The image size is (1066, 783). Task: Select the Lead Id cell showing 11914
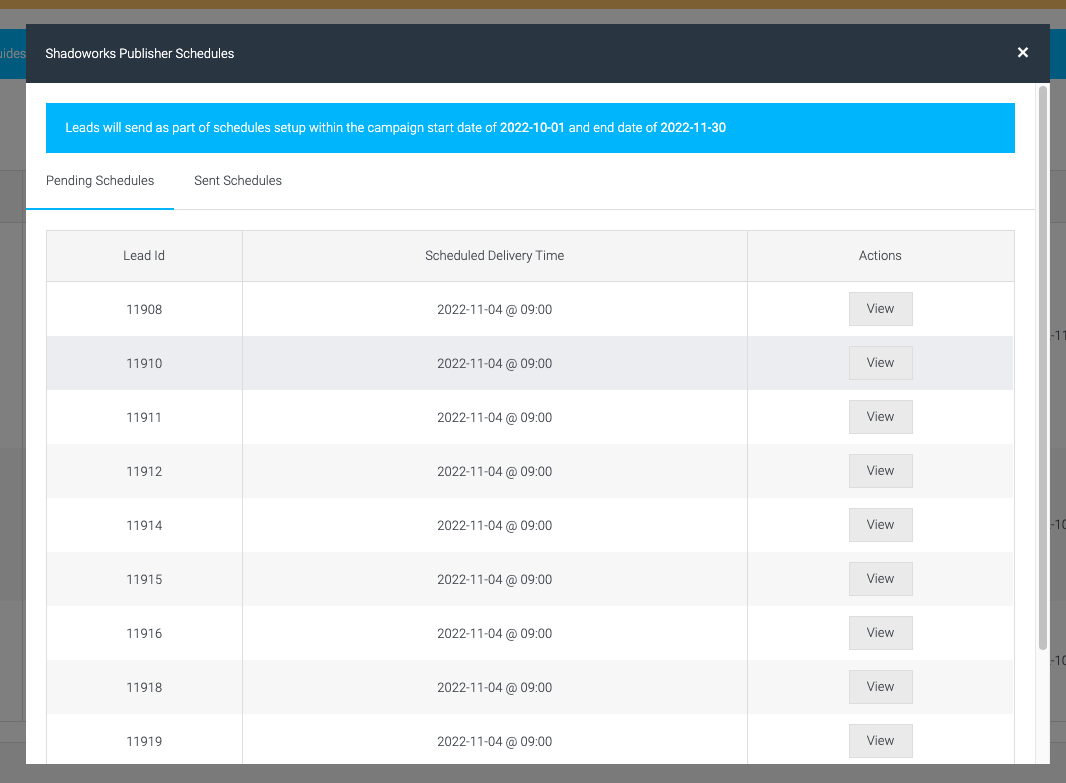[143, 525]
